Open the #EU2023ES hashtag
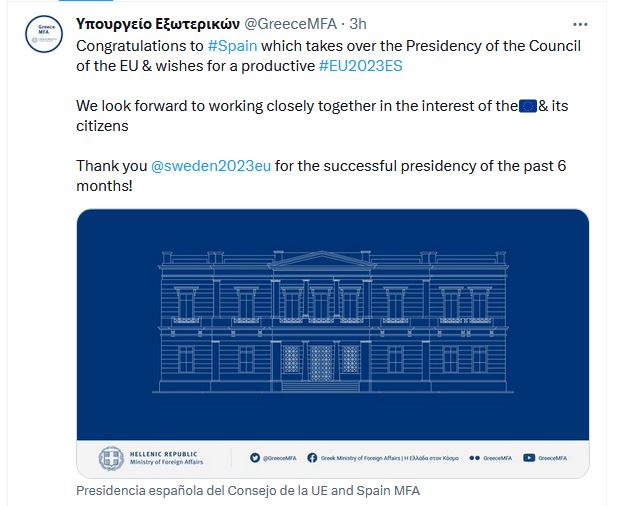Image resolution: width=621 pixels, height=506 pixels. coord(360,66)
